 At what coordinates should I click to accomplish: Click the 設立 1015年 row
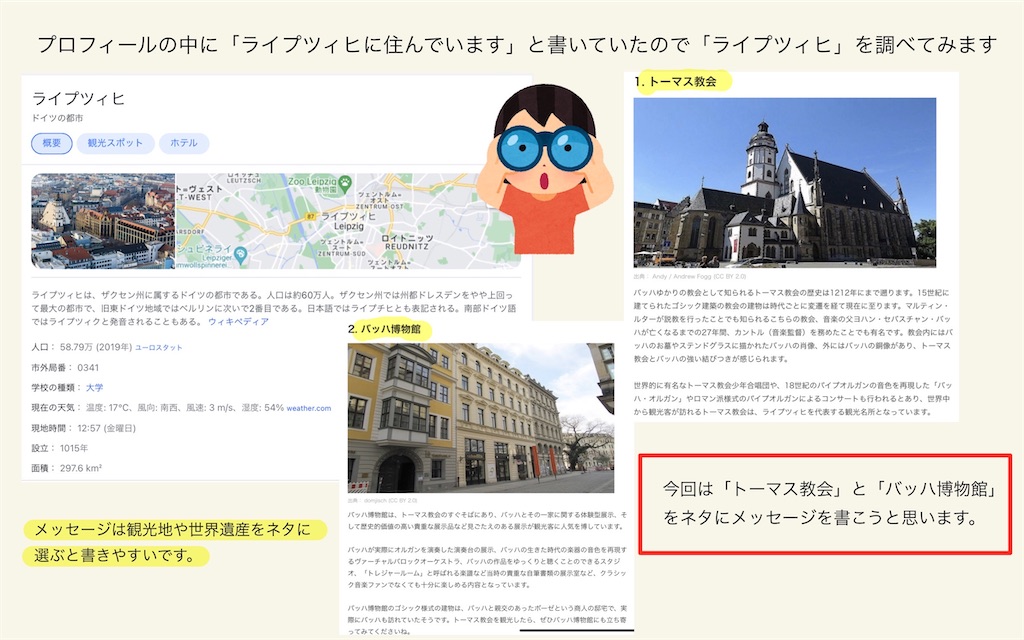(x=59, y=448)
